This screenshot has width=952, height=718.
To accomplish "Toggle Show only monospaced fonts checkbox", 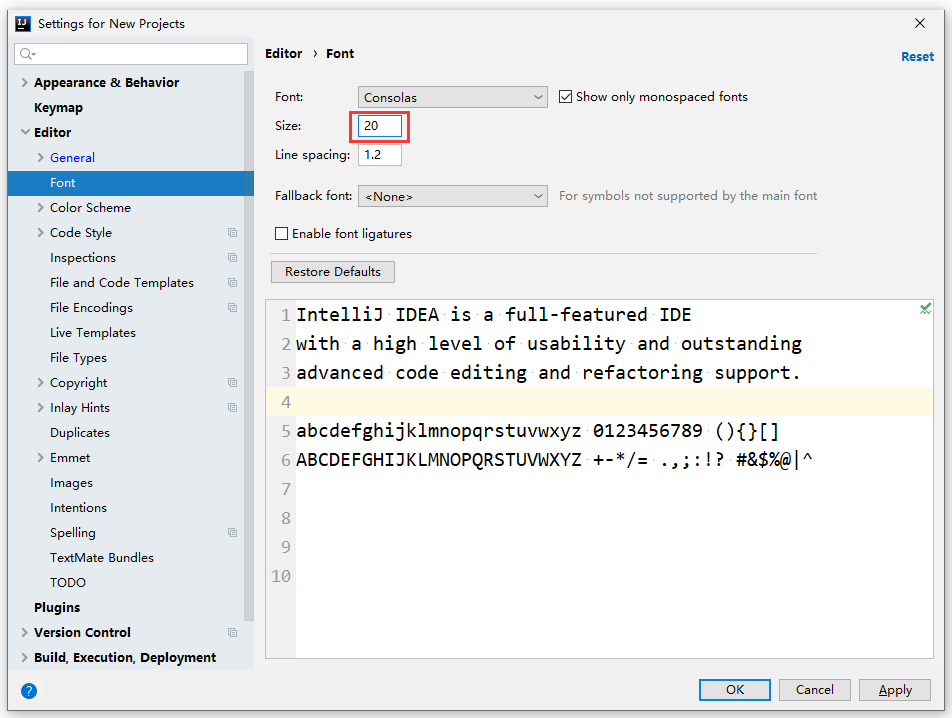I will pyautogui.click(x=565, y=97).
